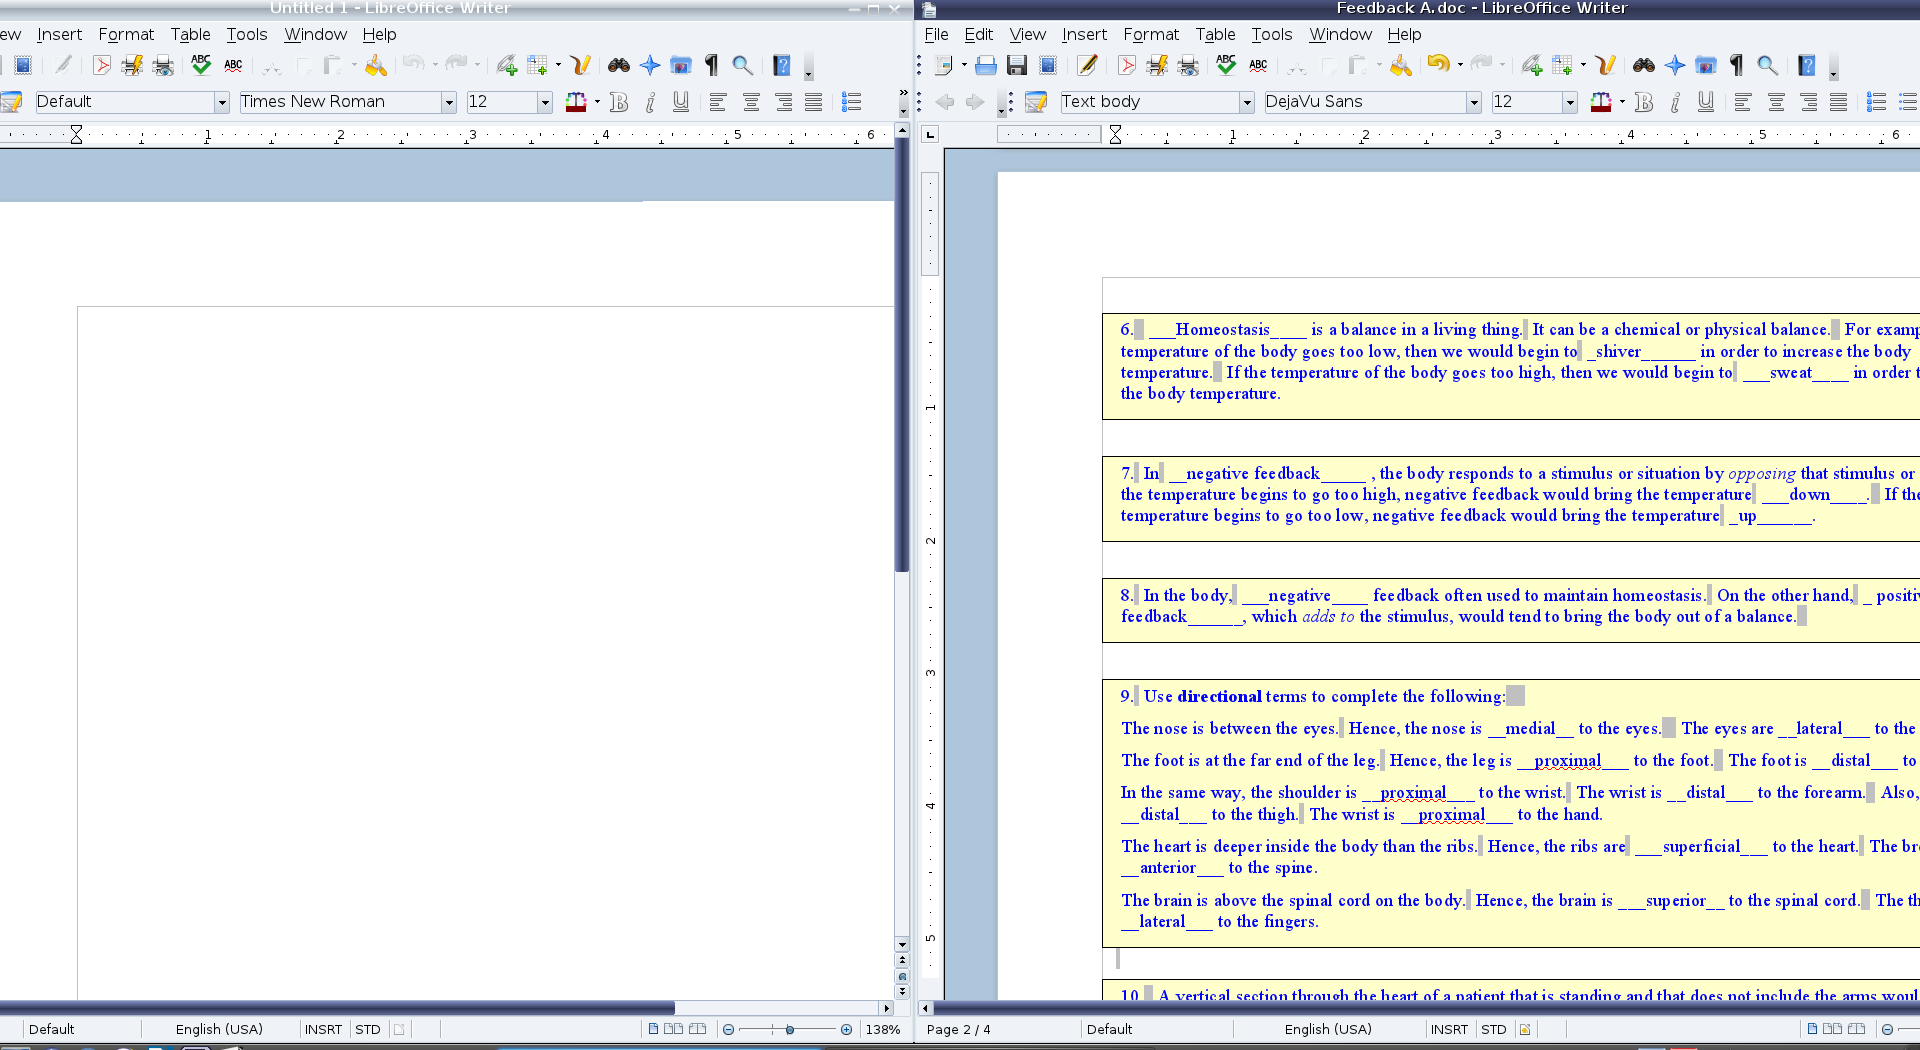Open Zoom dialog in Feedback A window
Viewport: 1920px width, 1050px height.
(1768, 65)
